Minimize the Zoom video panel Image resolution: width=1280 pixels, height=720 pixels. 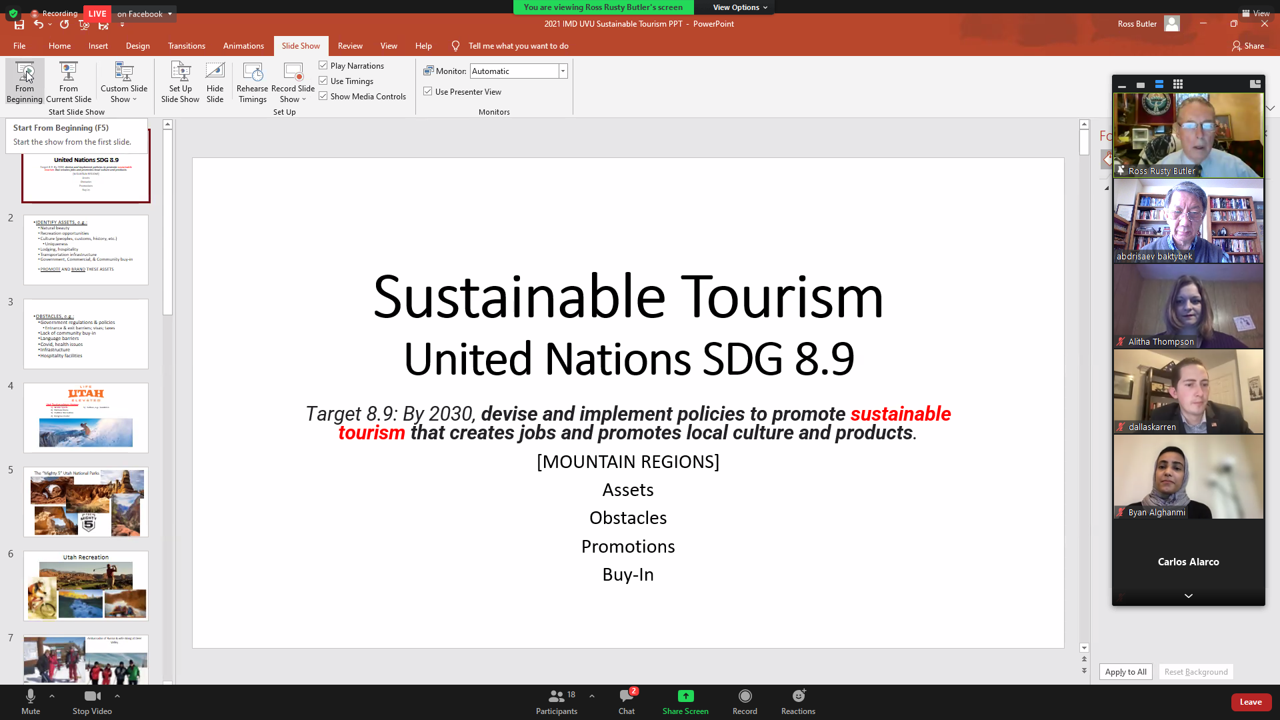tap(1122, 84)
